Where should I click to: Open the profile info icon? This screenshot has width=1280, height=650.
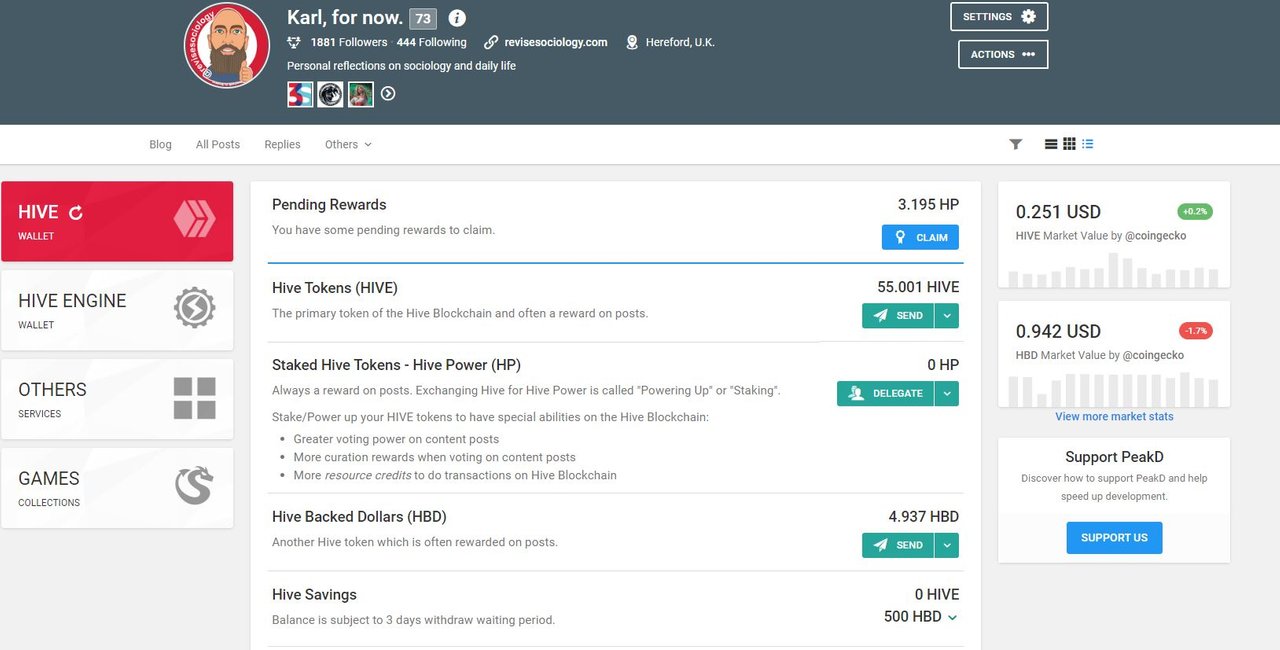click(457, 18)
